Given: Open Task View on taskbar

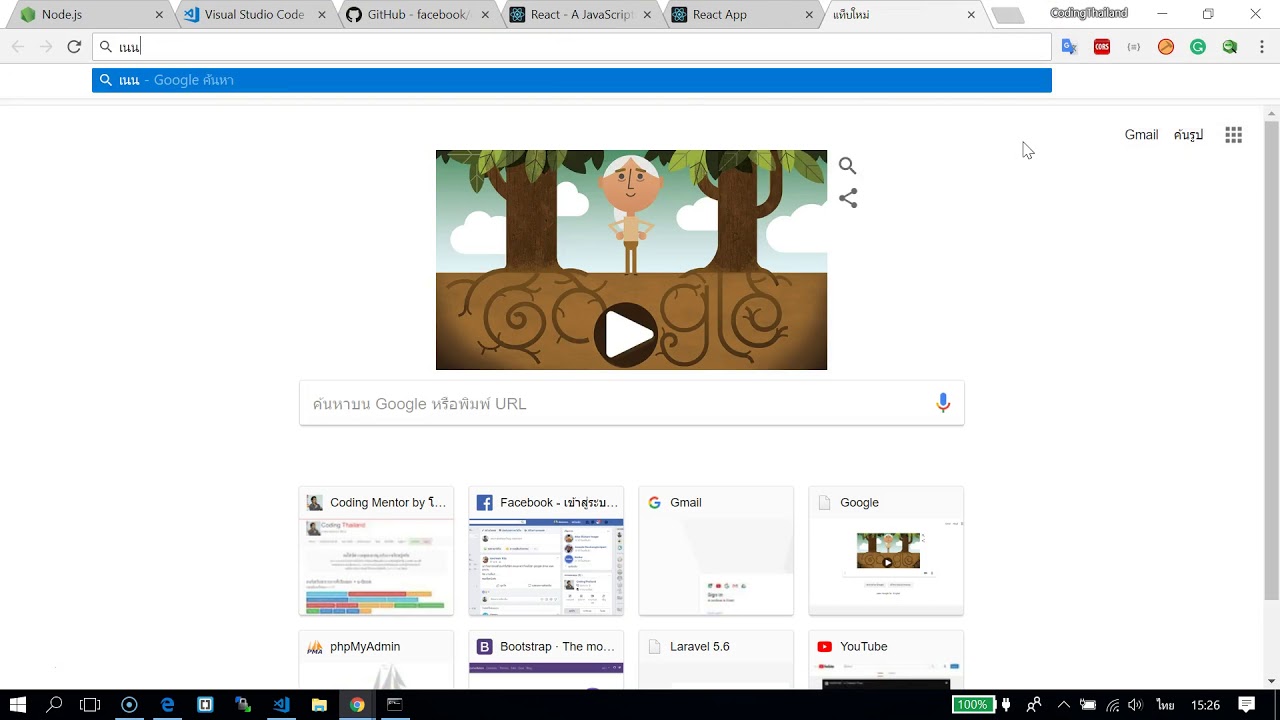Looking at the screenshot, I should (x=90, y=705).
